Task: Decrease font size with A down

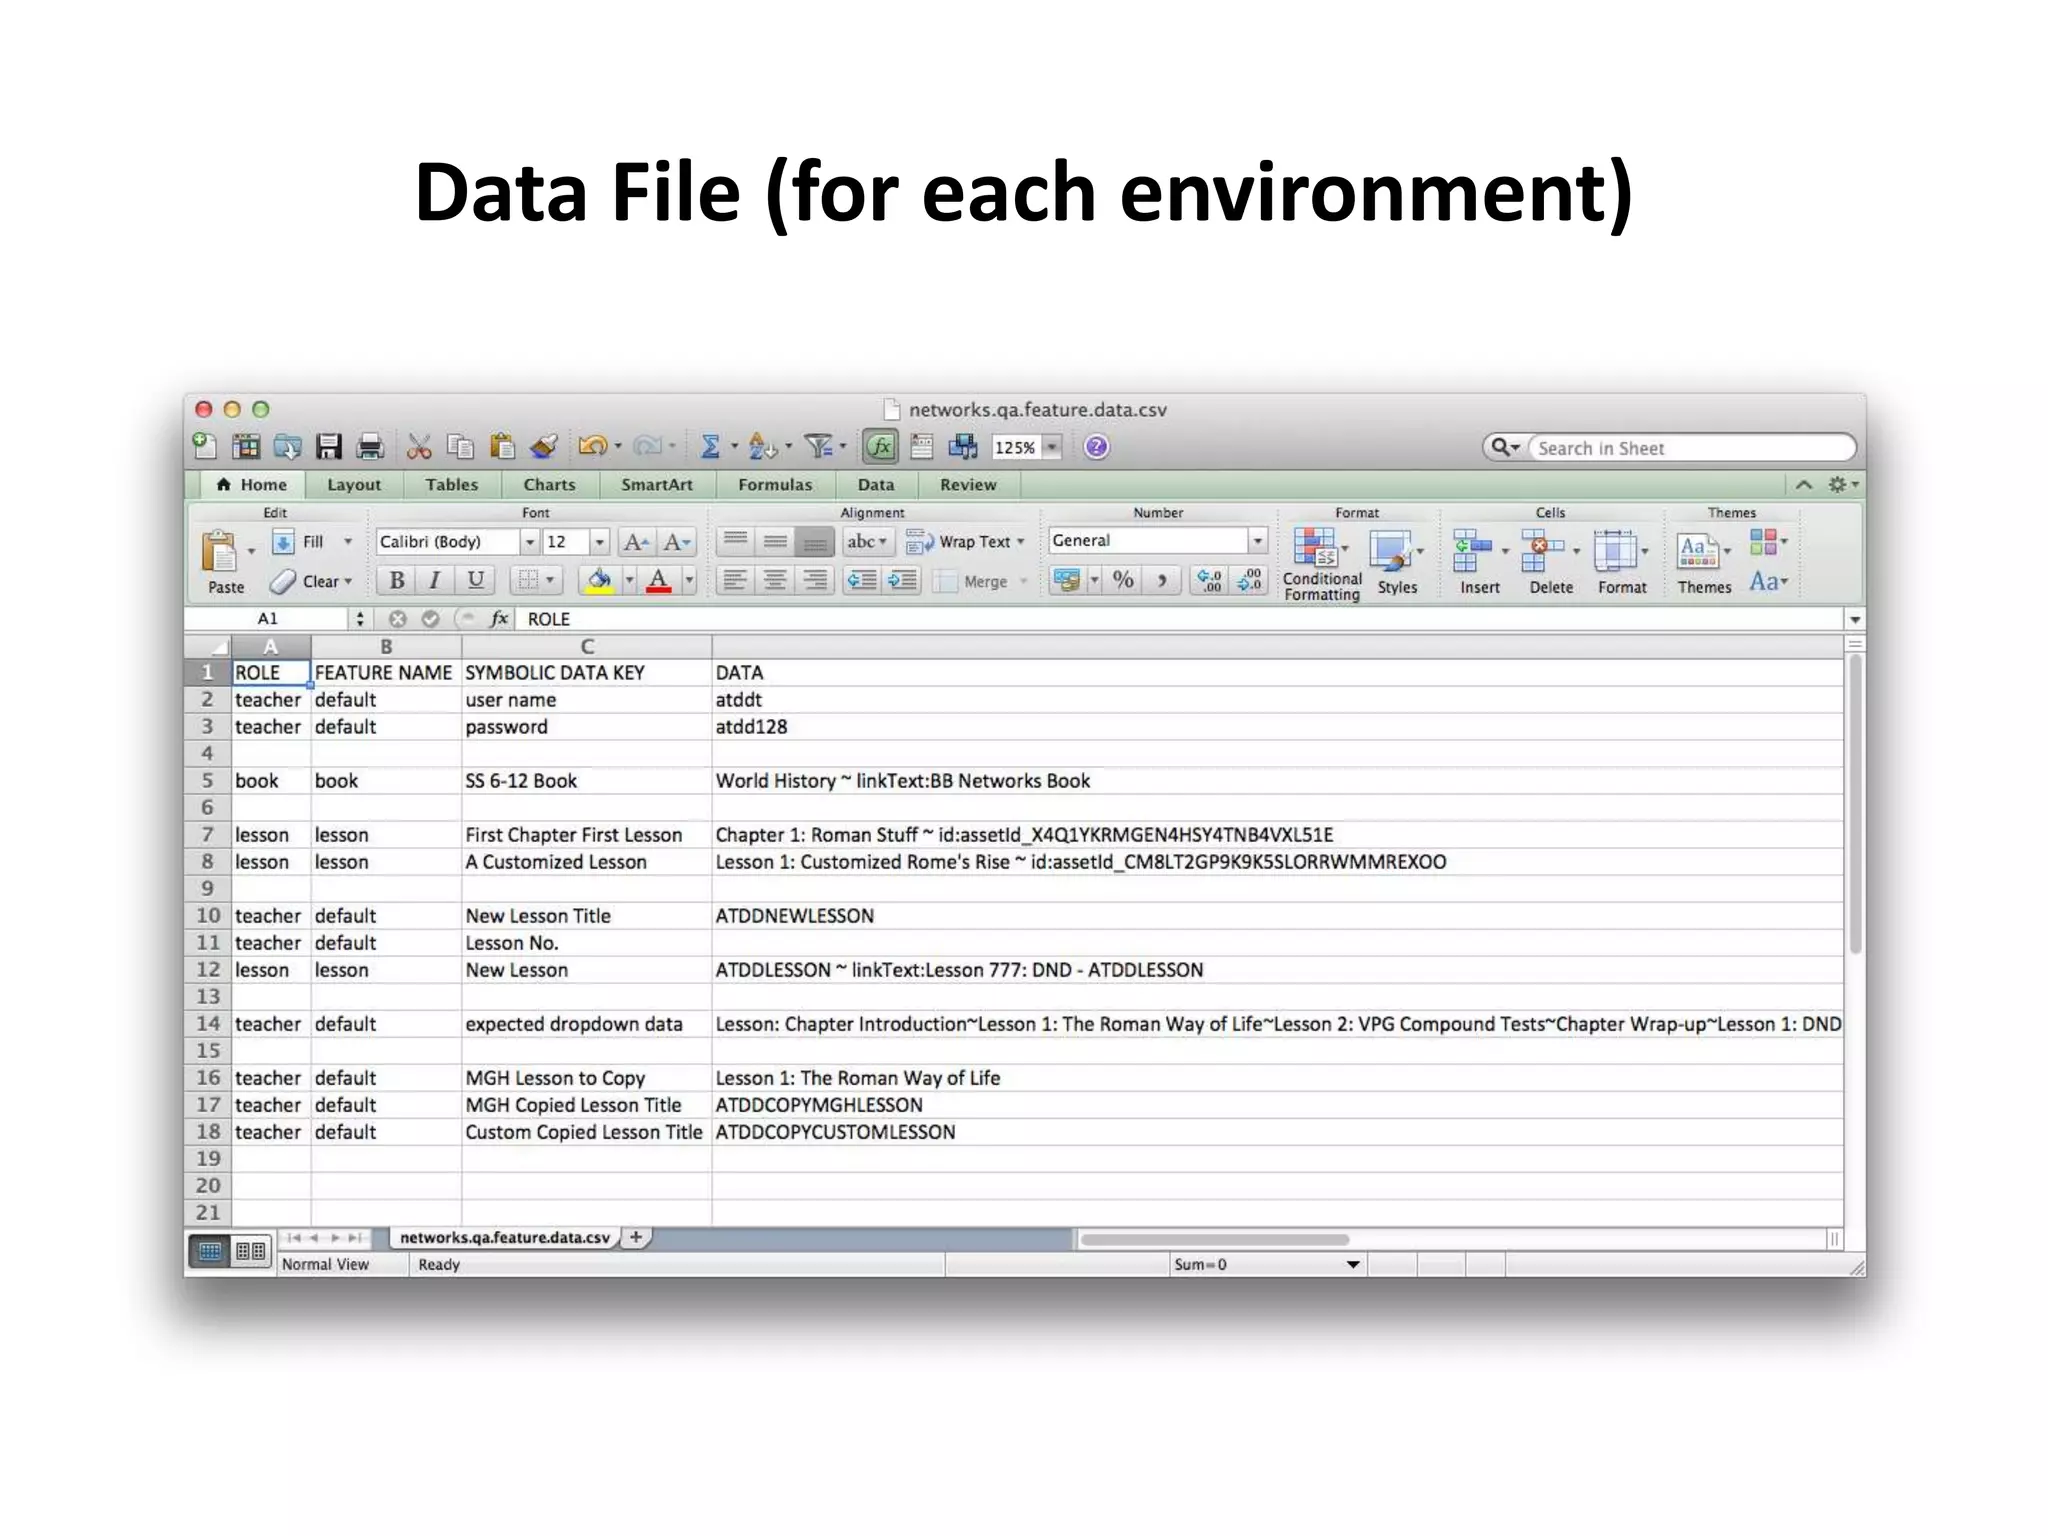Action: pyautogui.click(x=677, y=542)
